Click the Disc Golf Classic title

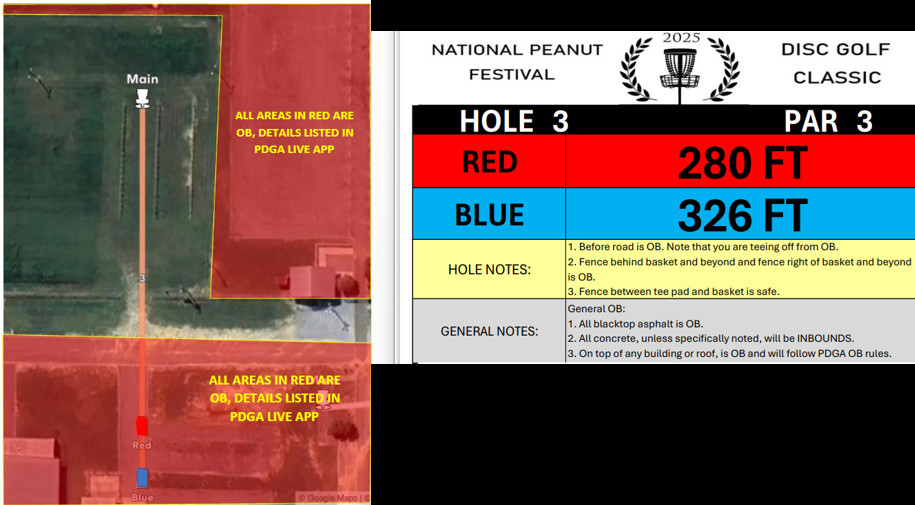(830, 62)
